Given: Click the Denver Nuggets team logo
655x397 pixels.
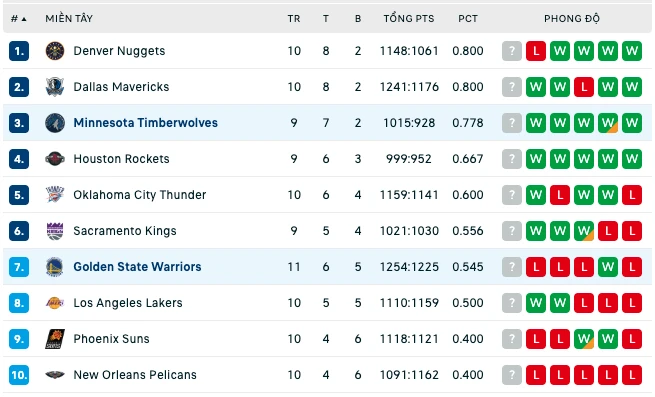Looking at the screenshot, I should coord(55,51).
